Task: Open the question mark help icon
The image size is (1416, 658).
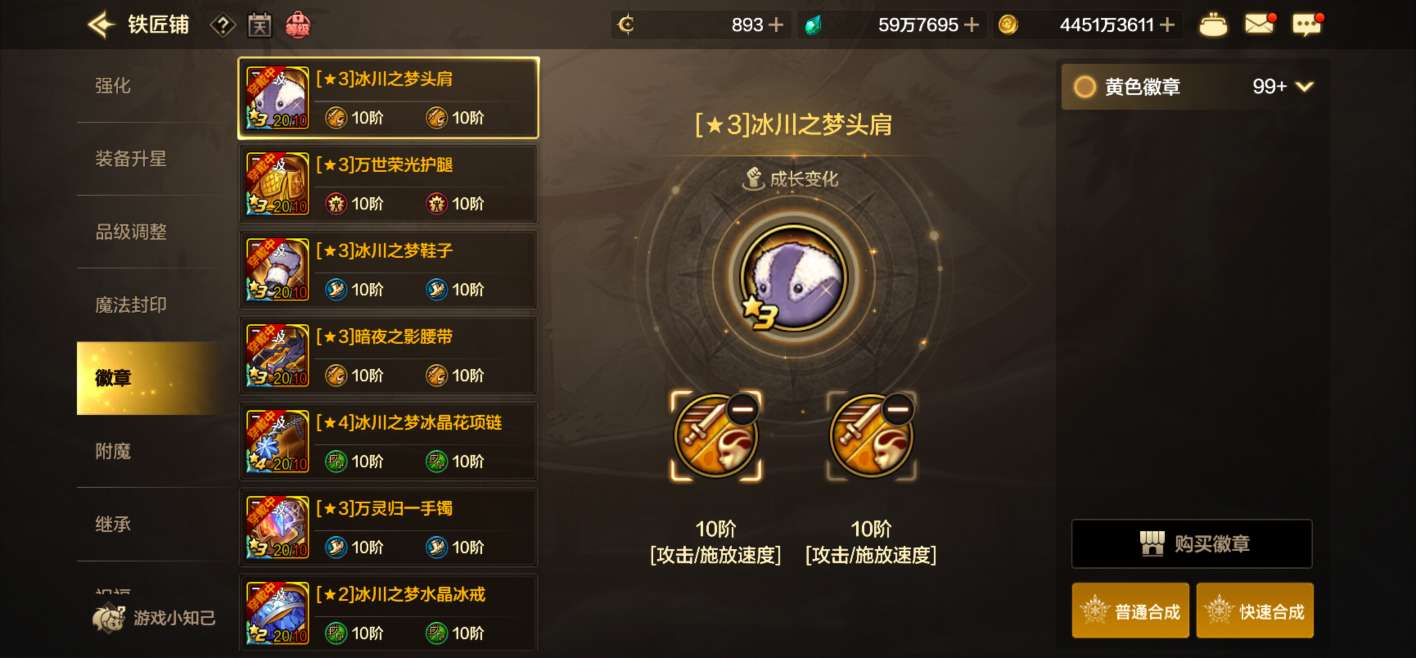Action: (x=223, y=25)
